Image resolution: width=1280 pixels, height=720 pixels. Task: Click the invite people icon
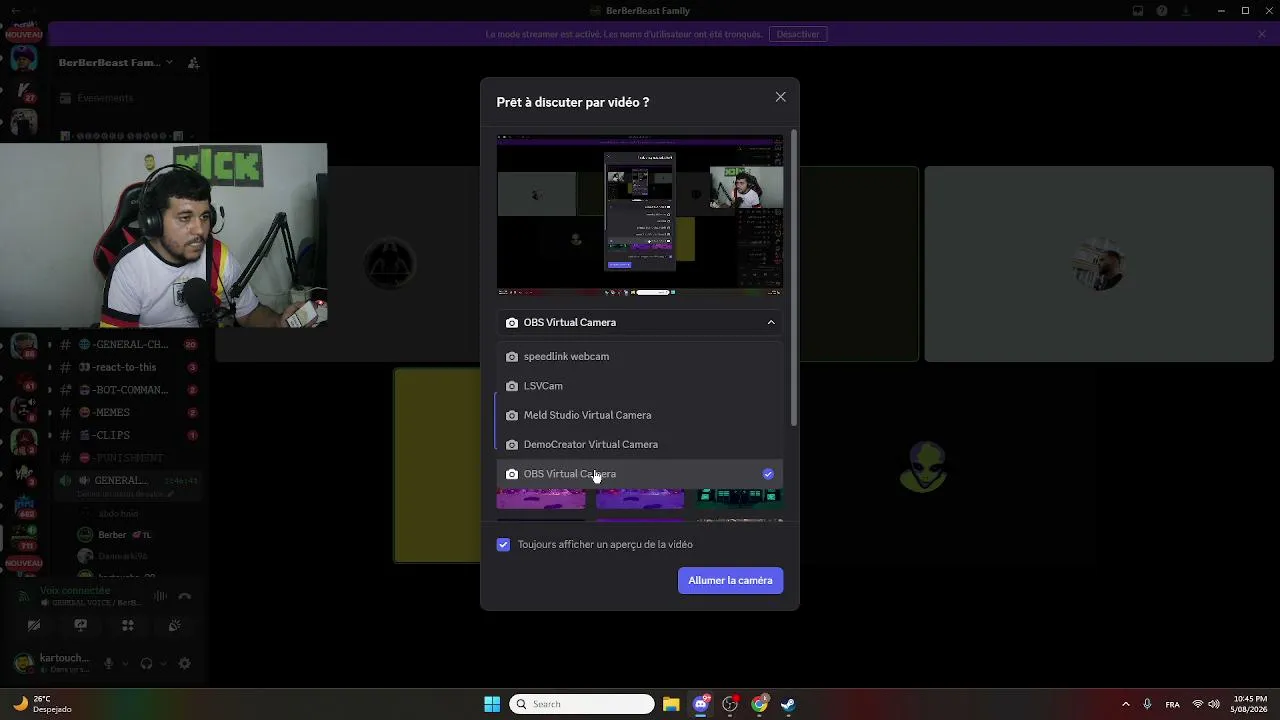pyautogui.click(x=193, y=63)
